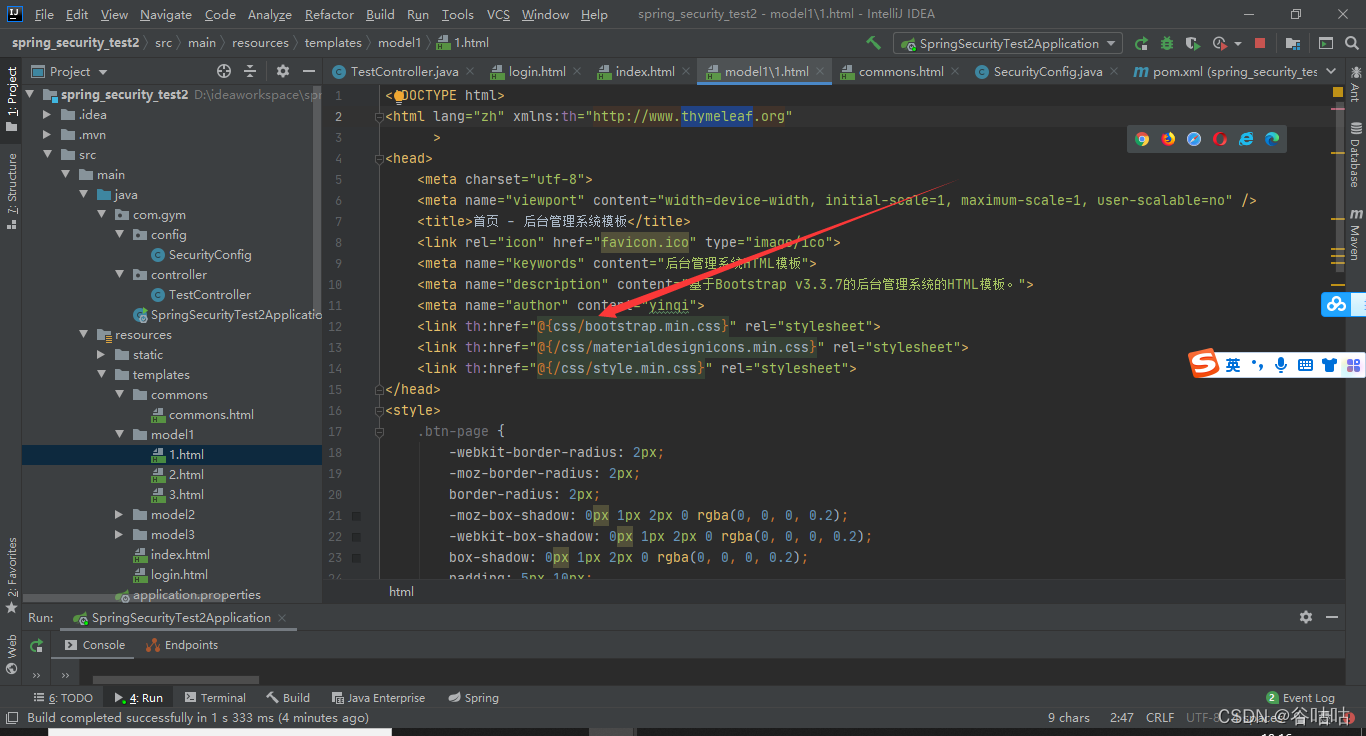Open the Endpoints tab in Run panel
Image resolution: width=1366 pixels, height=736 pixels.
click(x=182, y=645)
